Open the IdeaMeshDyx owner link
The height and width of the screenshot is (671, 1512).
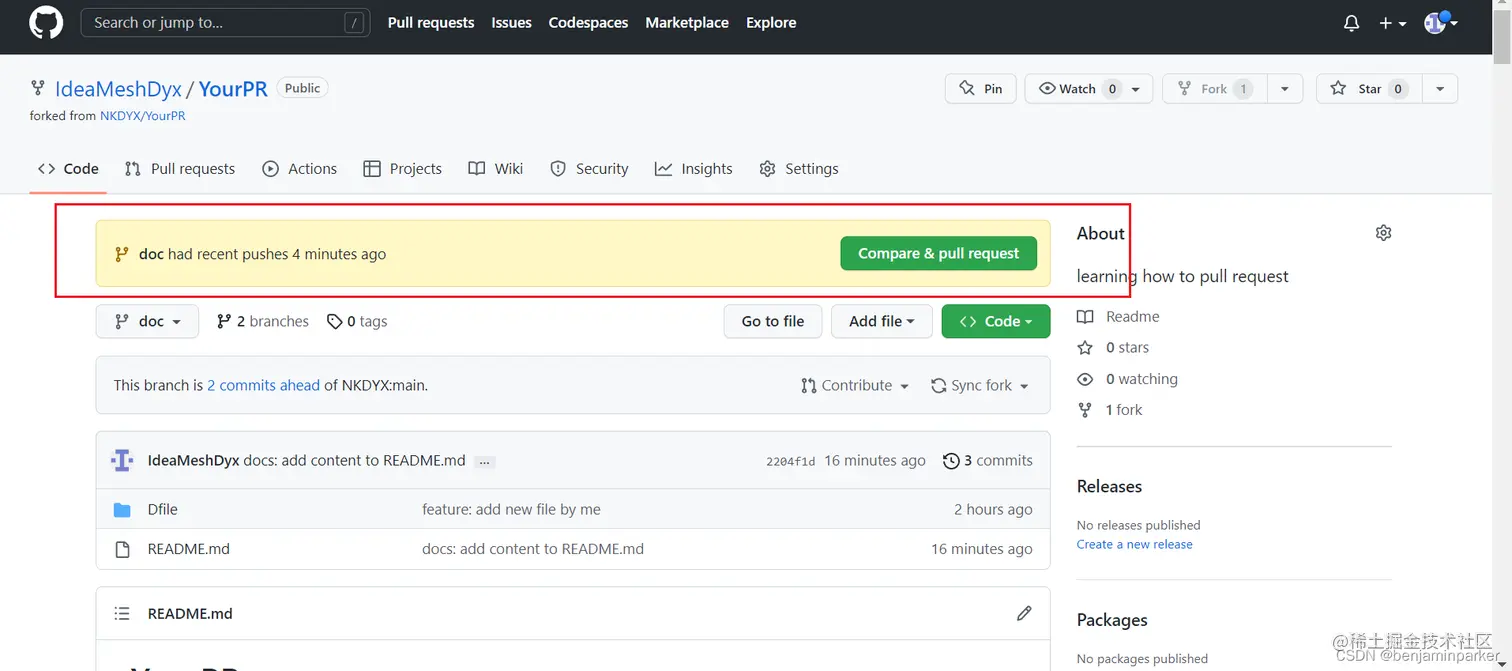(x=118, y=89)
